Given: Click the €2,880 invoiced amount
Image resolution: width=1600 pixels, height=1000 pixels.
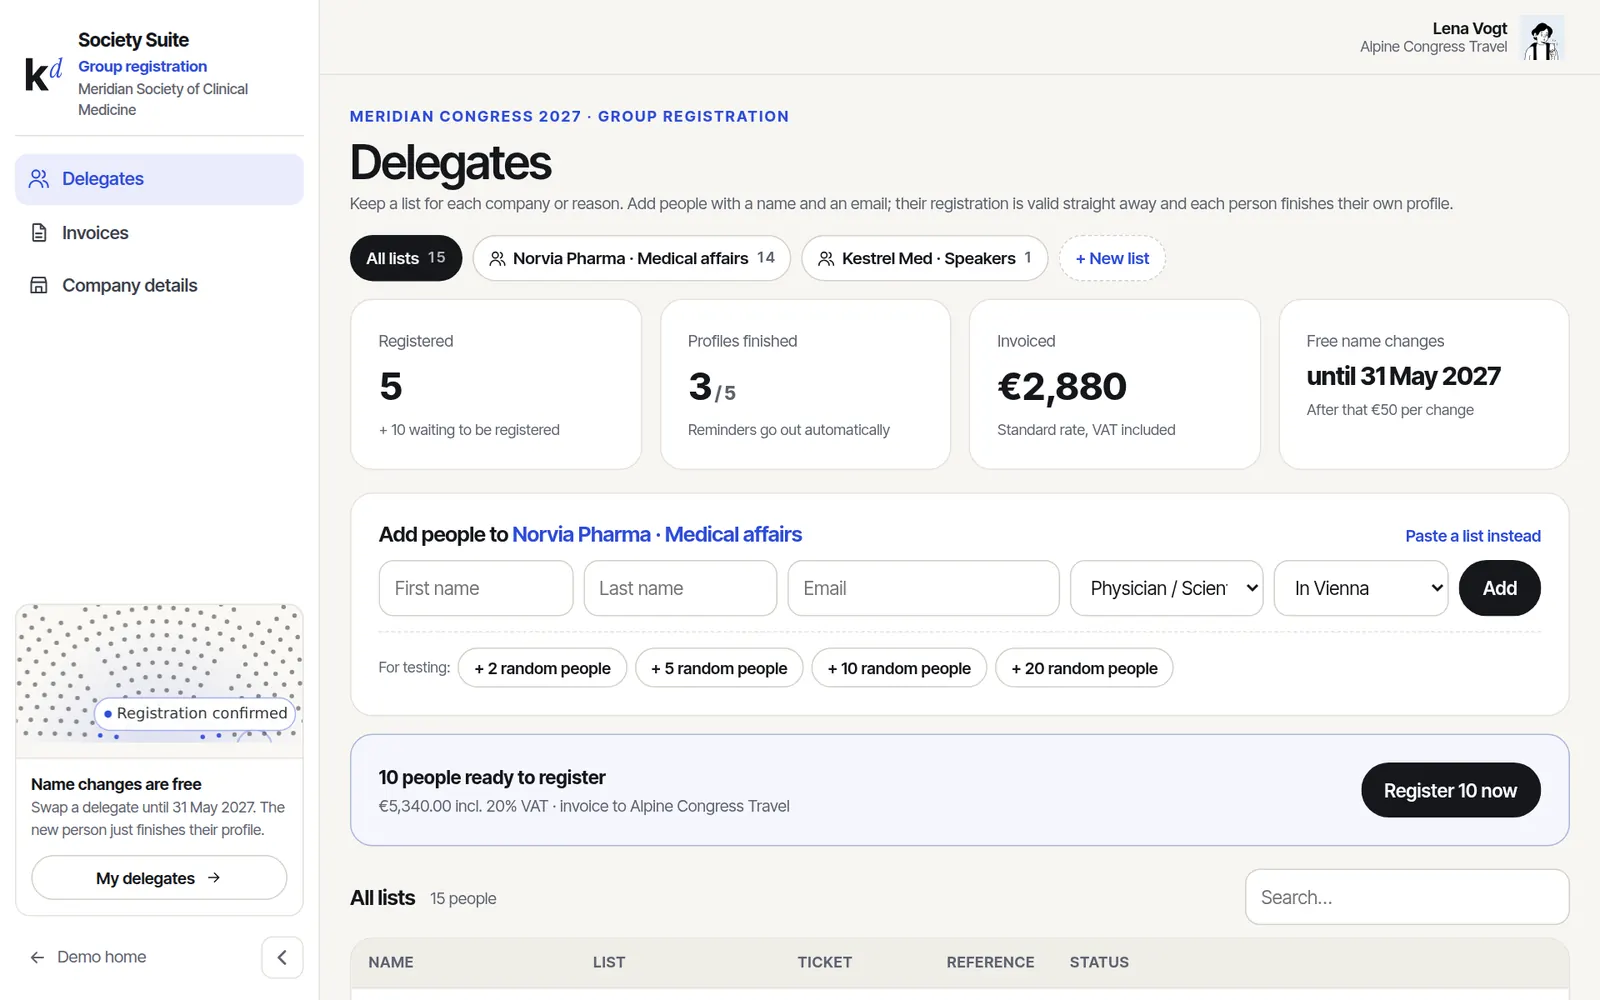Looking at the screenshot, I should click(x=1062, y=387).
